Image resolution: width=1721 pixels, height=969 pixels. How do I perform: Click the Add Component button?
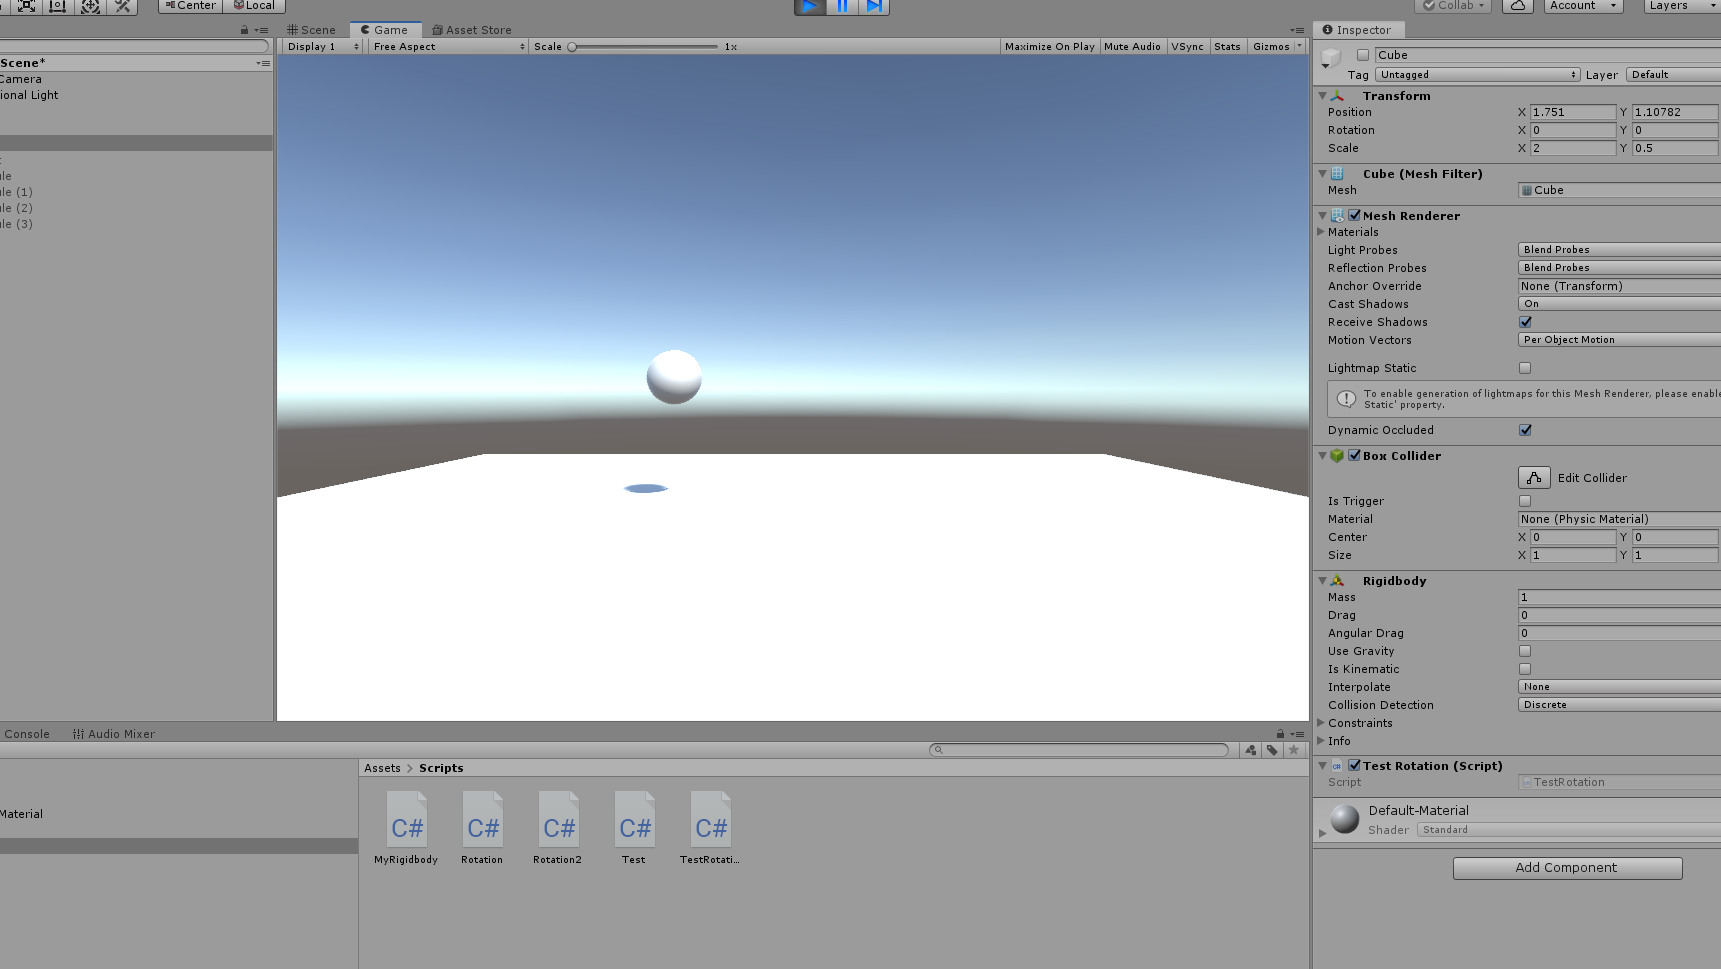(1566, 867)
